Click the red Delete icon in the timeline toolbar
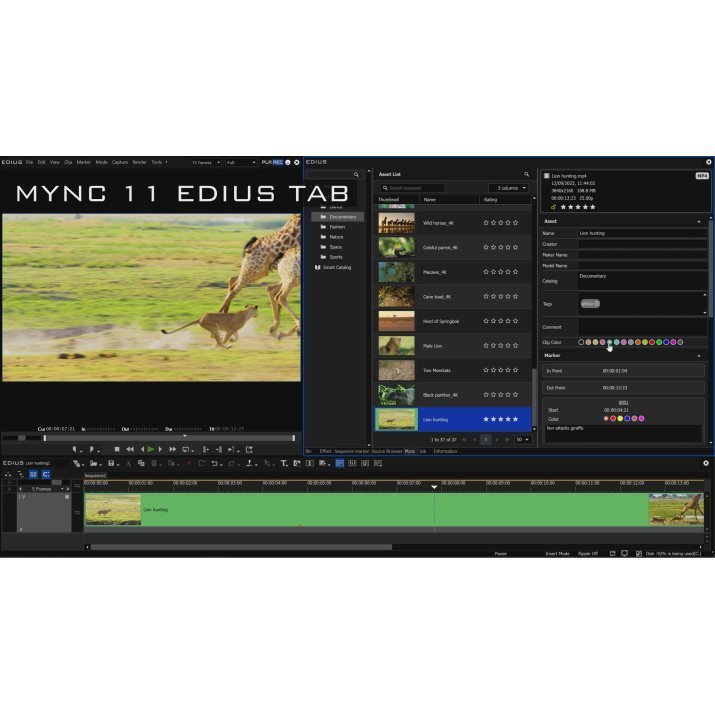Screen dimensions: 715x715 [189, 463]
